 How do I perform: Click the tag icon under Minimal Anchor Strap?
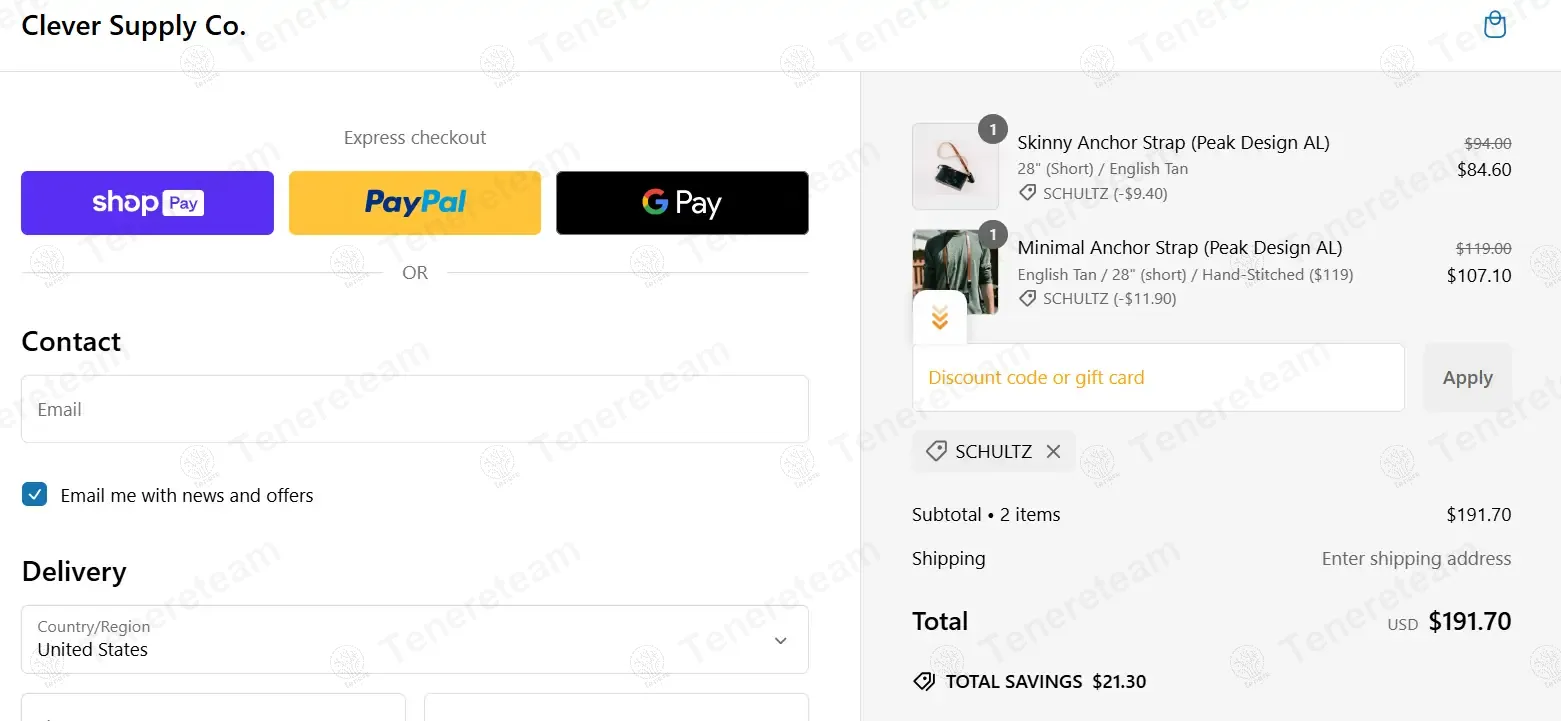1027,298
